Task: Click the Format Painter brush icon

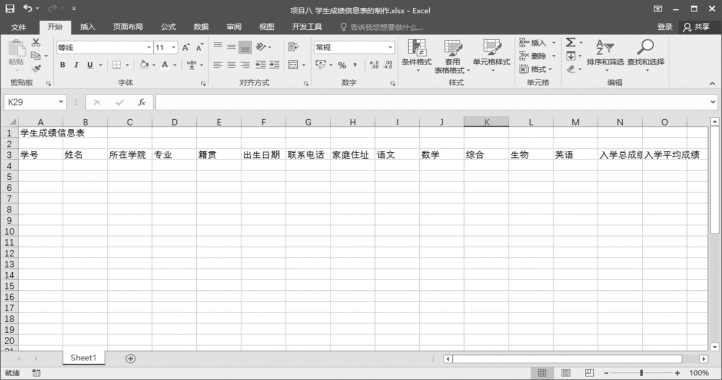Action: 36,69
